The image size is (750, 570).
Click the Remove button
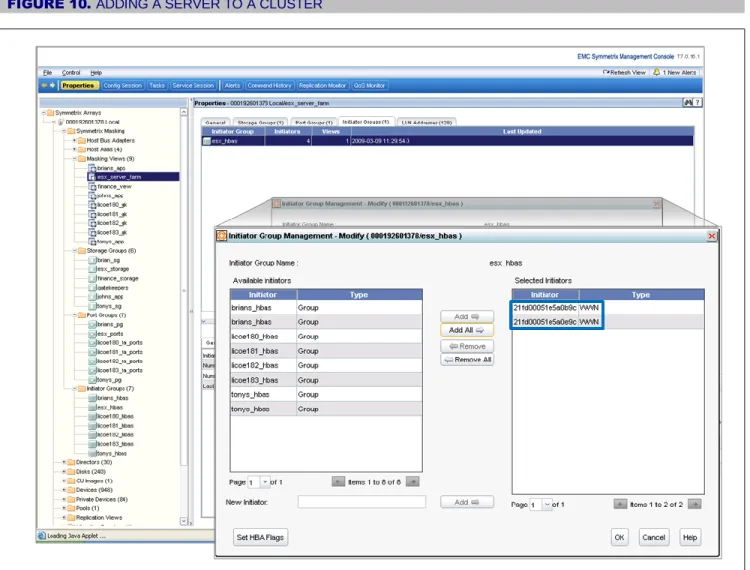467,346
